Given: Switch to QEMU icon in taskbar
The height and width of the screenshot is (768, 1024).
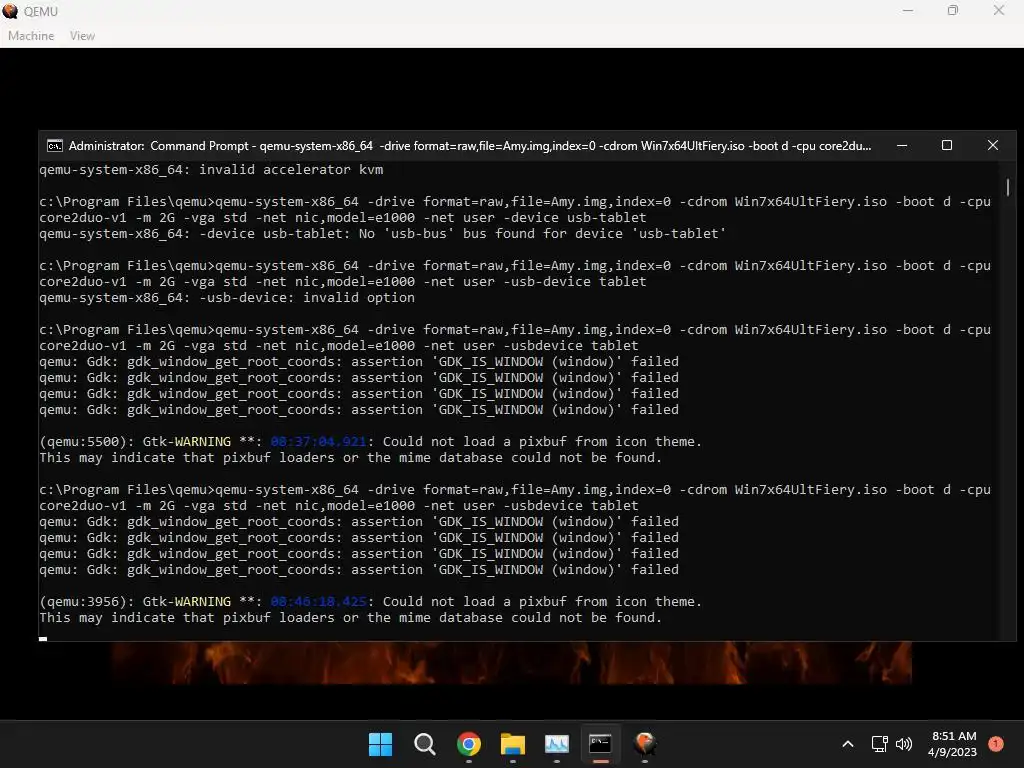Looking at the screenshot, I should [x=645, y=744].
